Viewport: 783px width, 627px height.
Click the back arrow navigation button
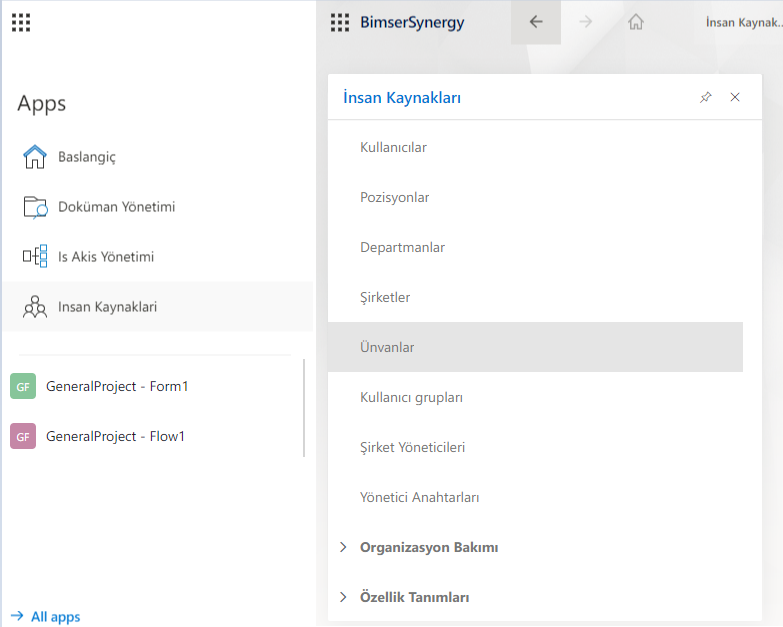pos(536,22)
